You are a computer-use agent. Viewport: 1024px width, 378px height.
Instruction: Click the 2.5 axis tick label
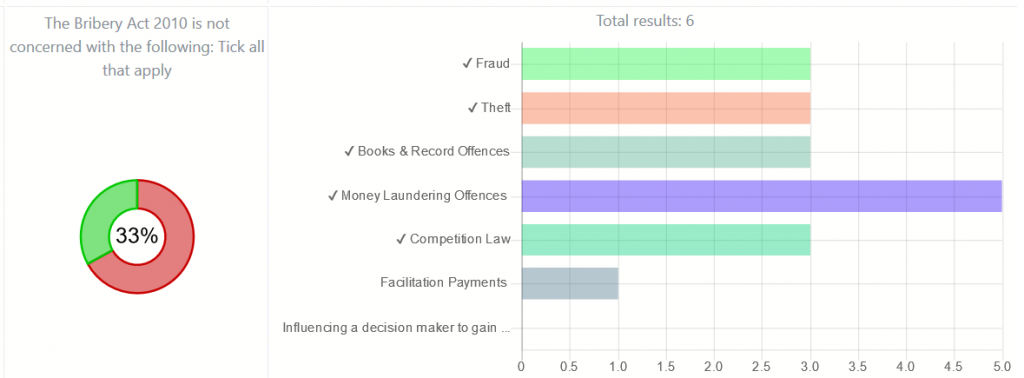pos(761,367)
